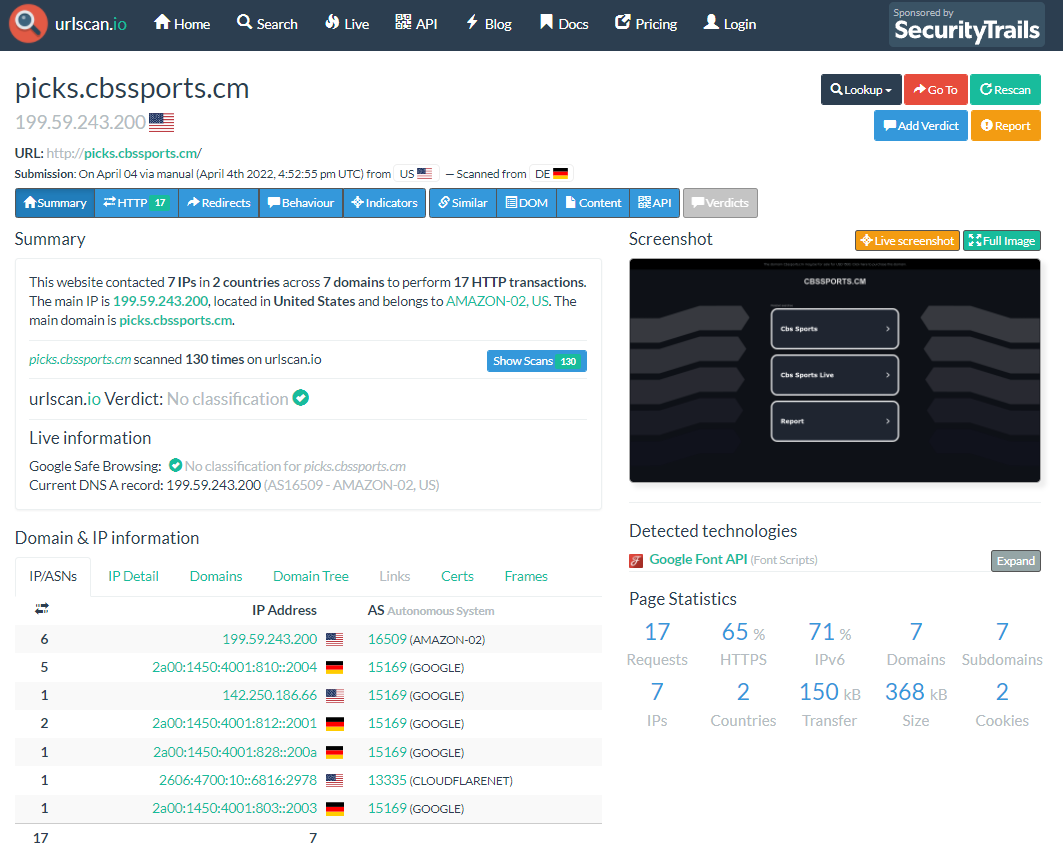Switch to the HTTP tab
This screenshot has width=1063, height=861.
tap(136, 203)
